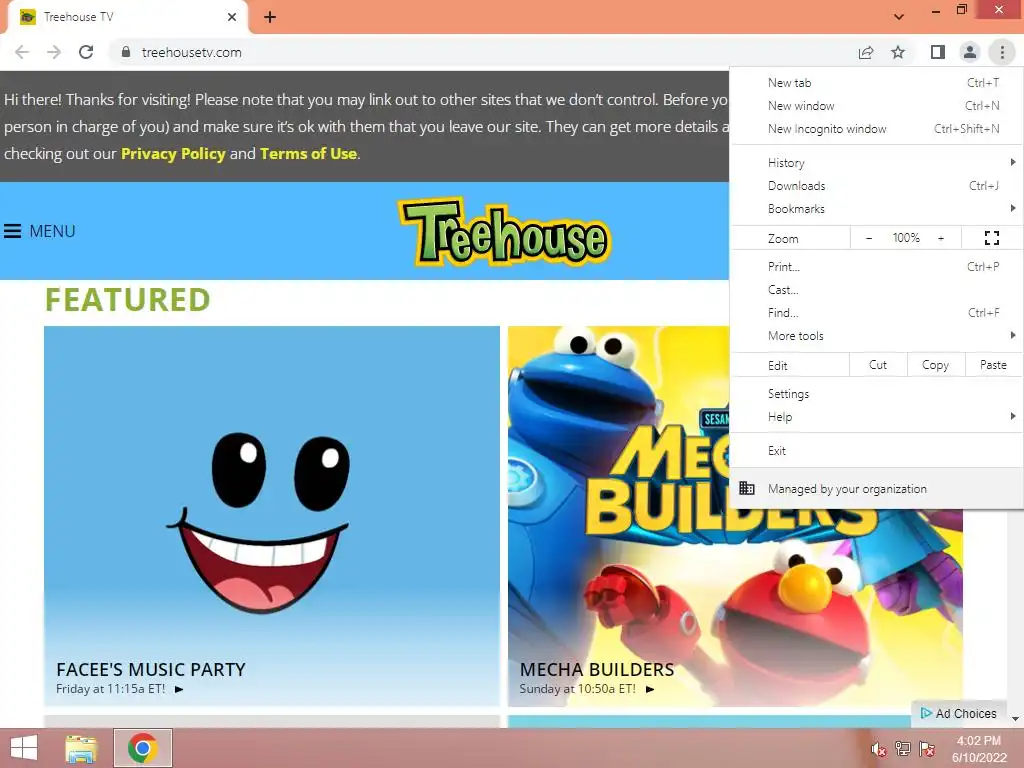The width and height of the screenshot is (1024, 768).
Task: Decrease zoom with minus button
Action: click(869, 238)
